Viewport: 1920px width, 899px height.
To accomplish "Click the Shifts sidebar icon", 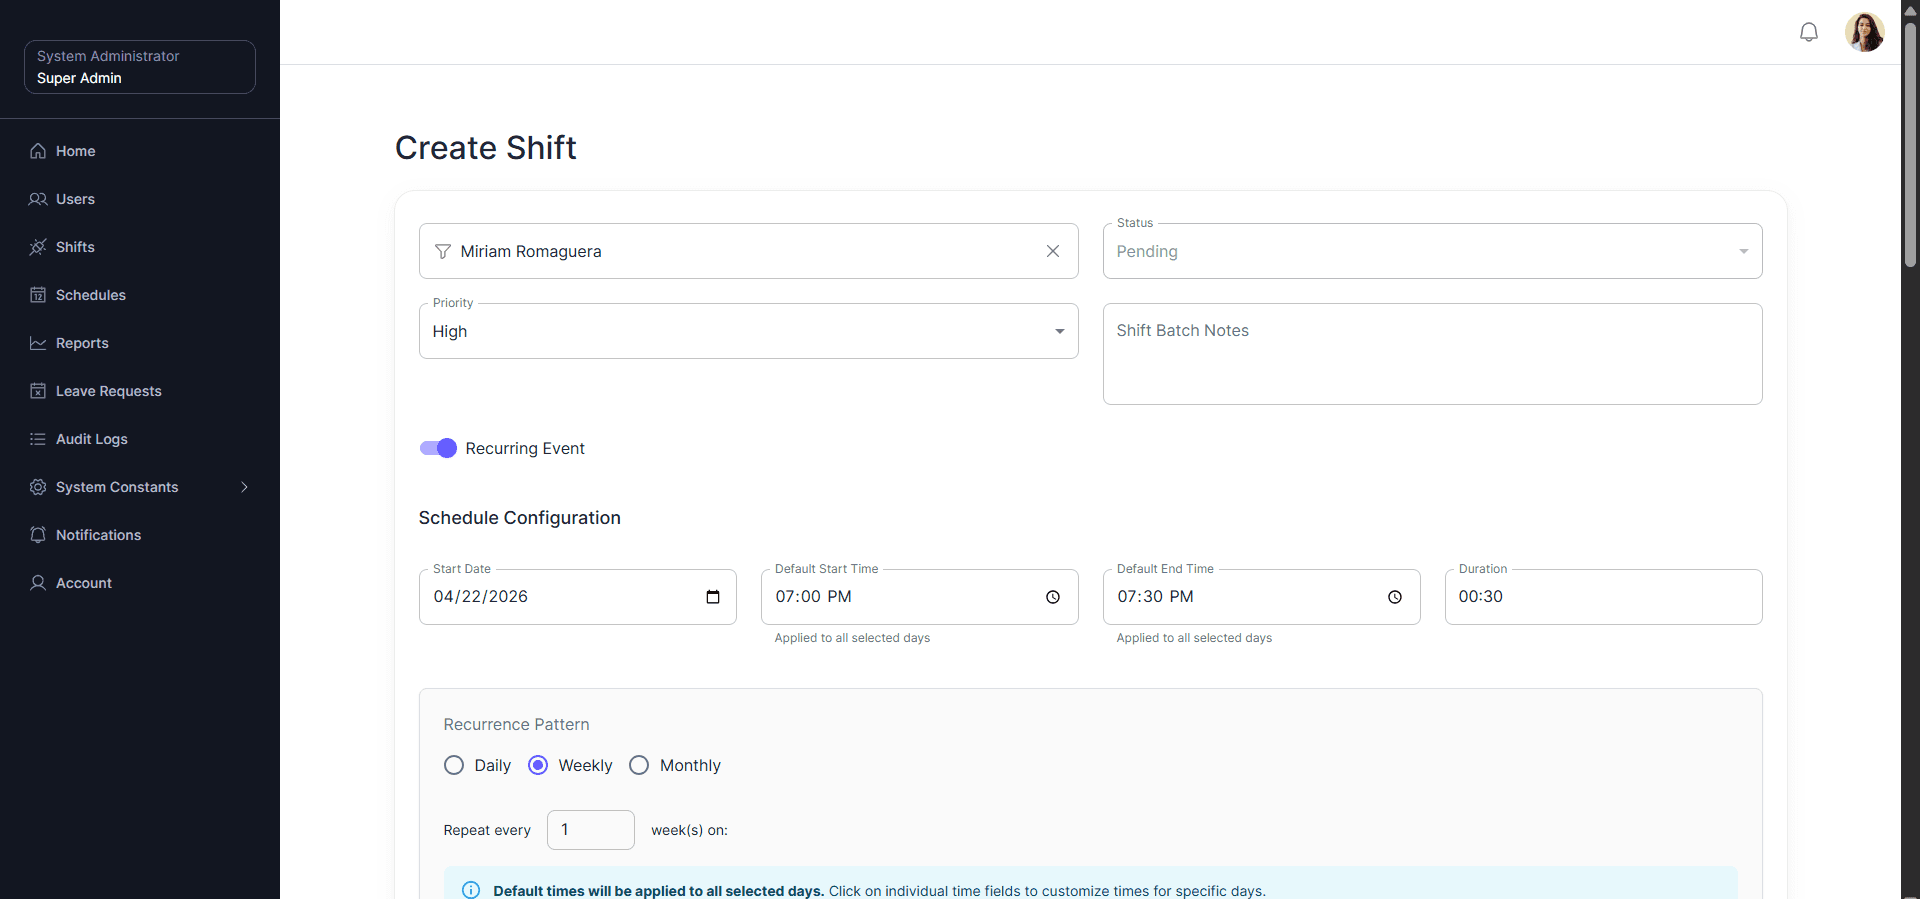I will click(38, 247).
